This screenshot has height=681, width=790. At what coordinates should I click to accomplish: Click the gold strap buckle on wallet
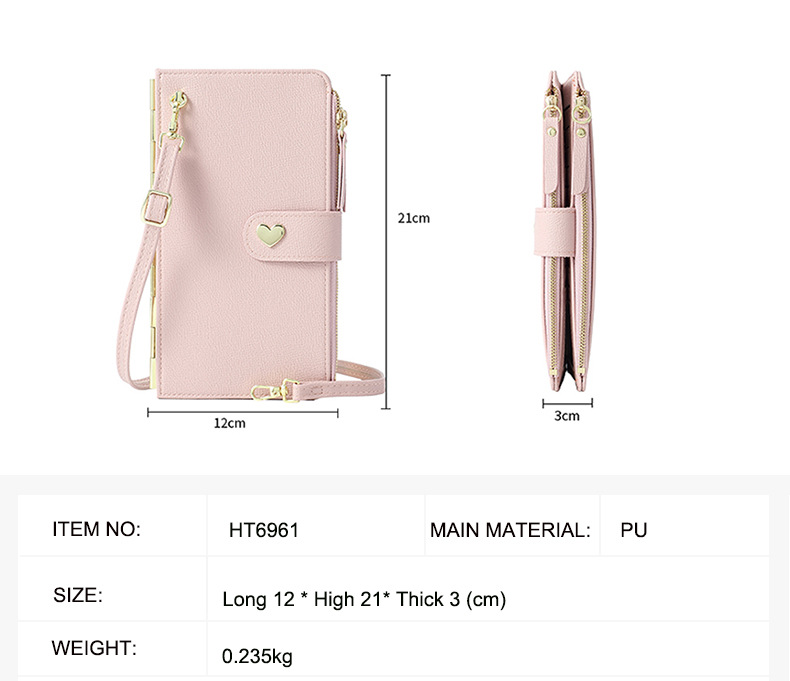[x=157, y=208]
